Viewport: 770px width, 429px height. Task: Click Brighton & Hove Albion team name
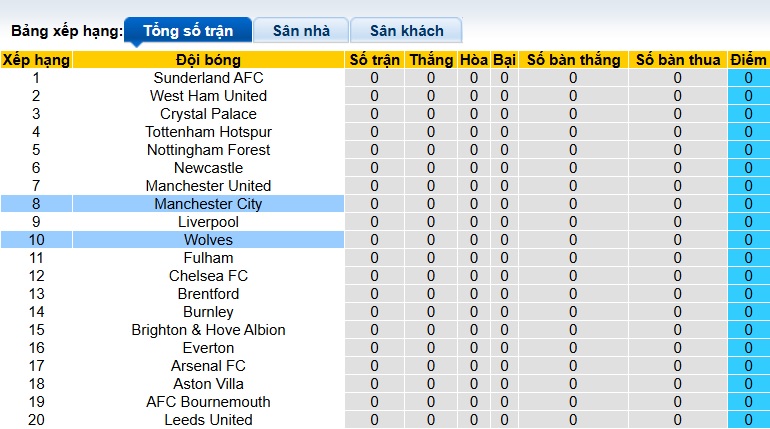[208, 330]
